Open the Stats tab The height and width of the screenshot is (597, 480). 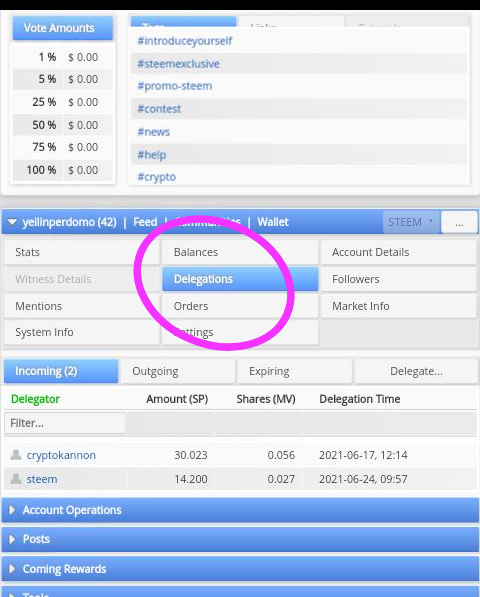81,252
